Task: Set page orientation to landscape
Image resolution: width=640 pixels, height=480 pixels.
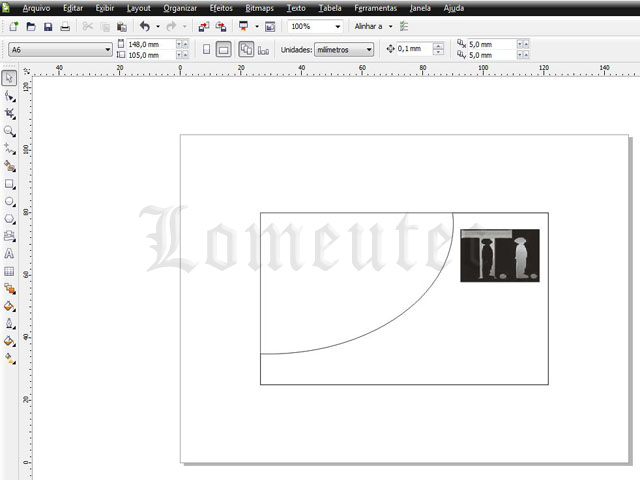Action: pyautogui.click(x=223, y=49)
